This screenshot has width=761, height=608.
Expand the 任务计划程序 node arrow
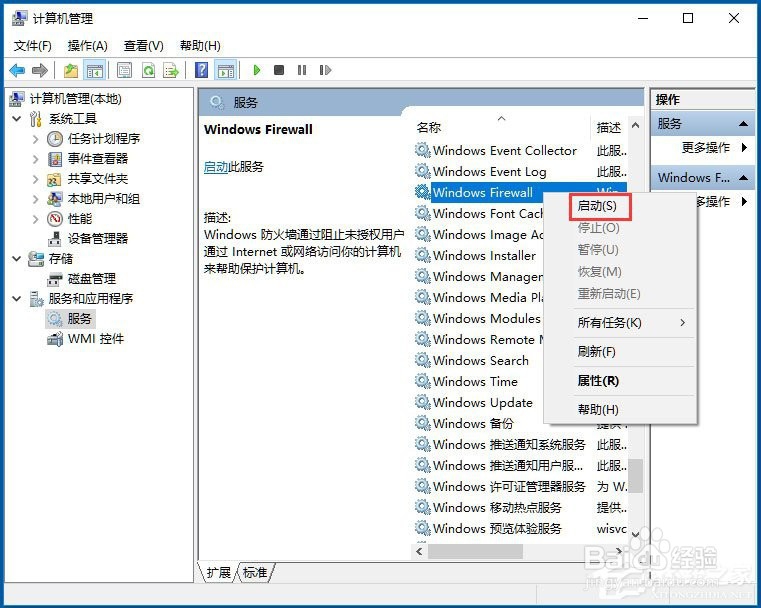pyautogui.click(x=35, y=139)
